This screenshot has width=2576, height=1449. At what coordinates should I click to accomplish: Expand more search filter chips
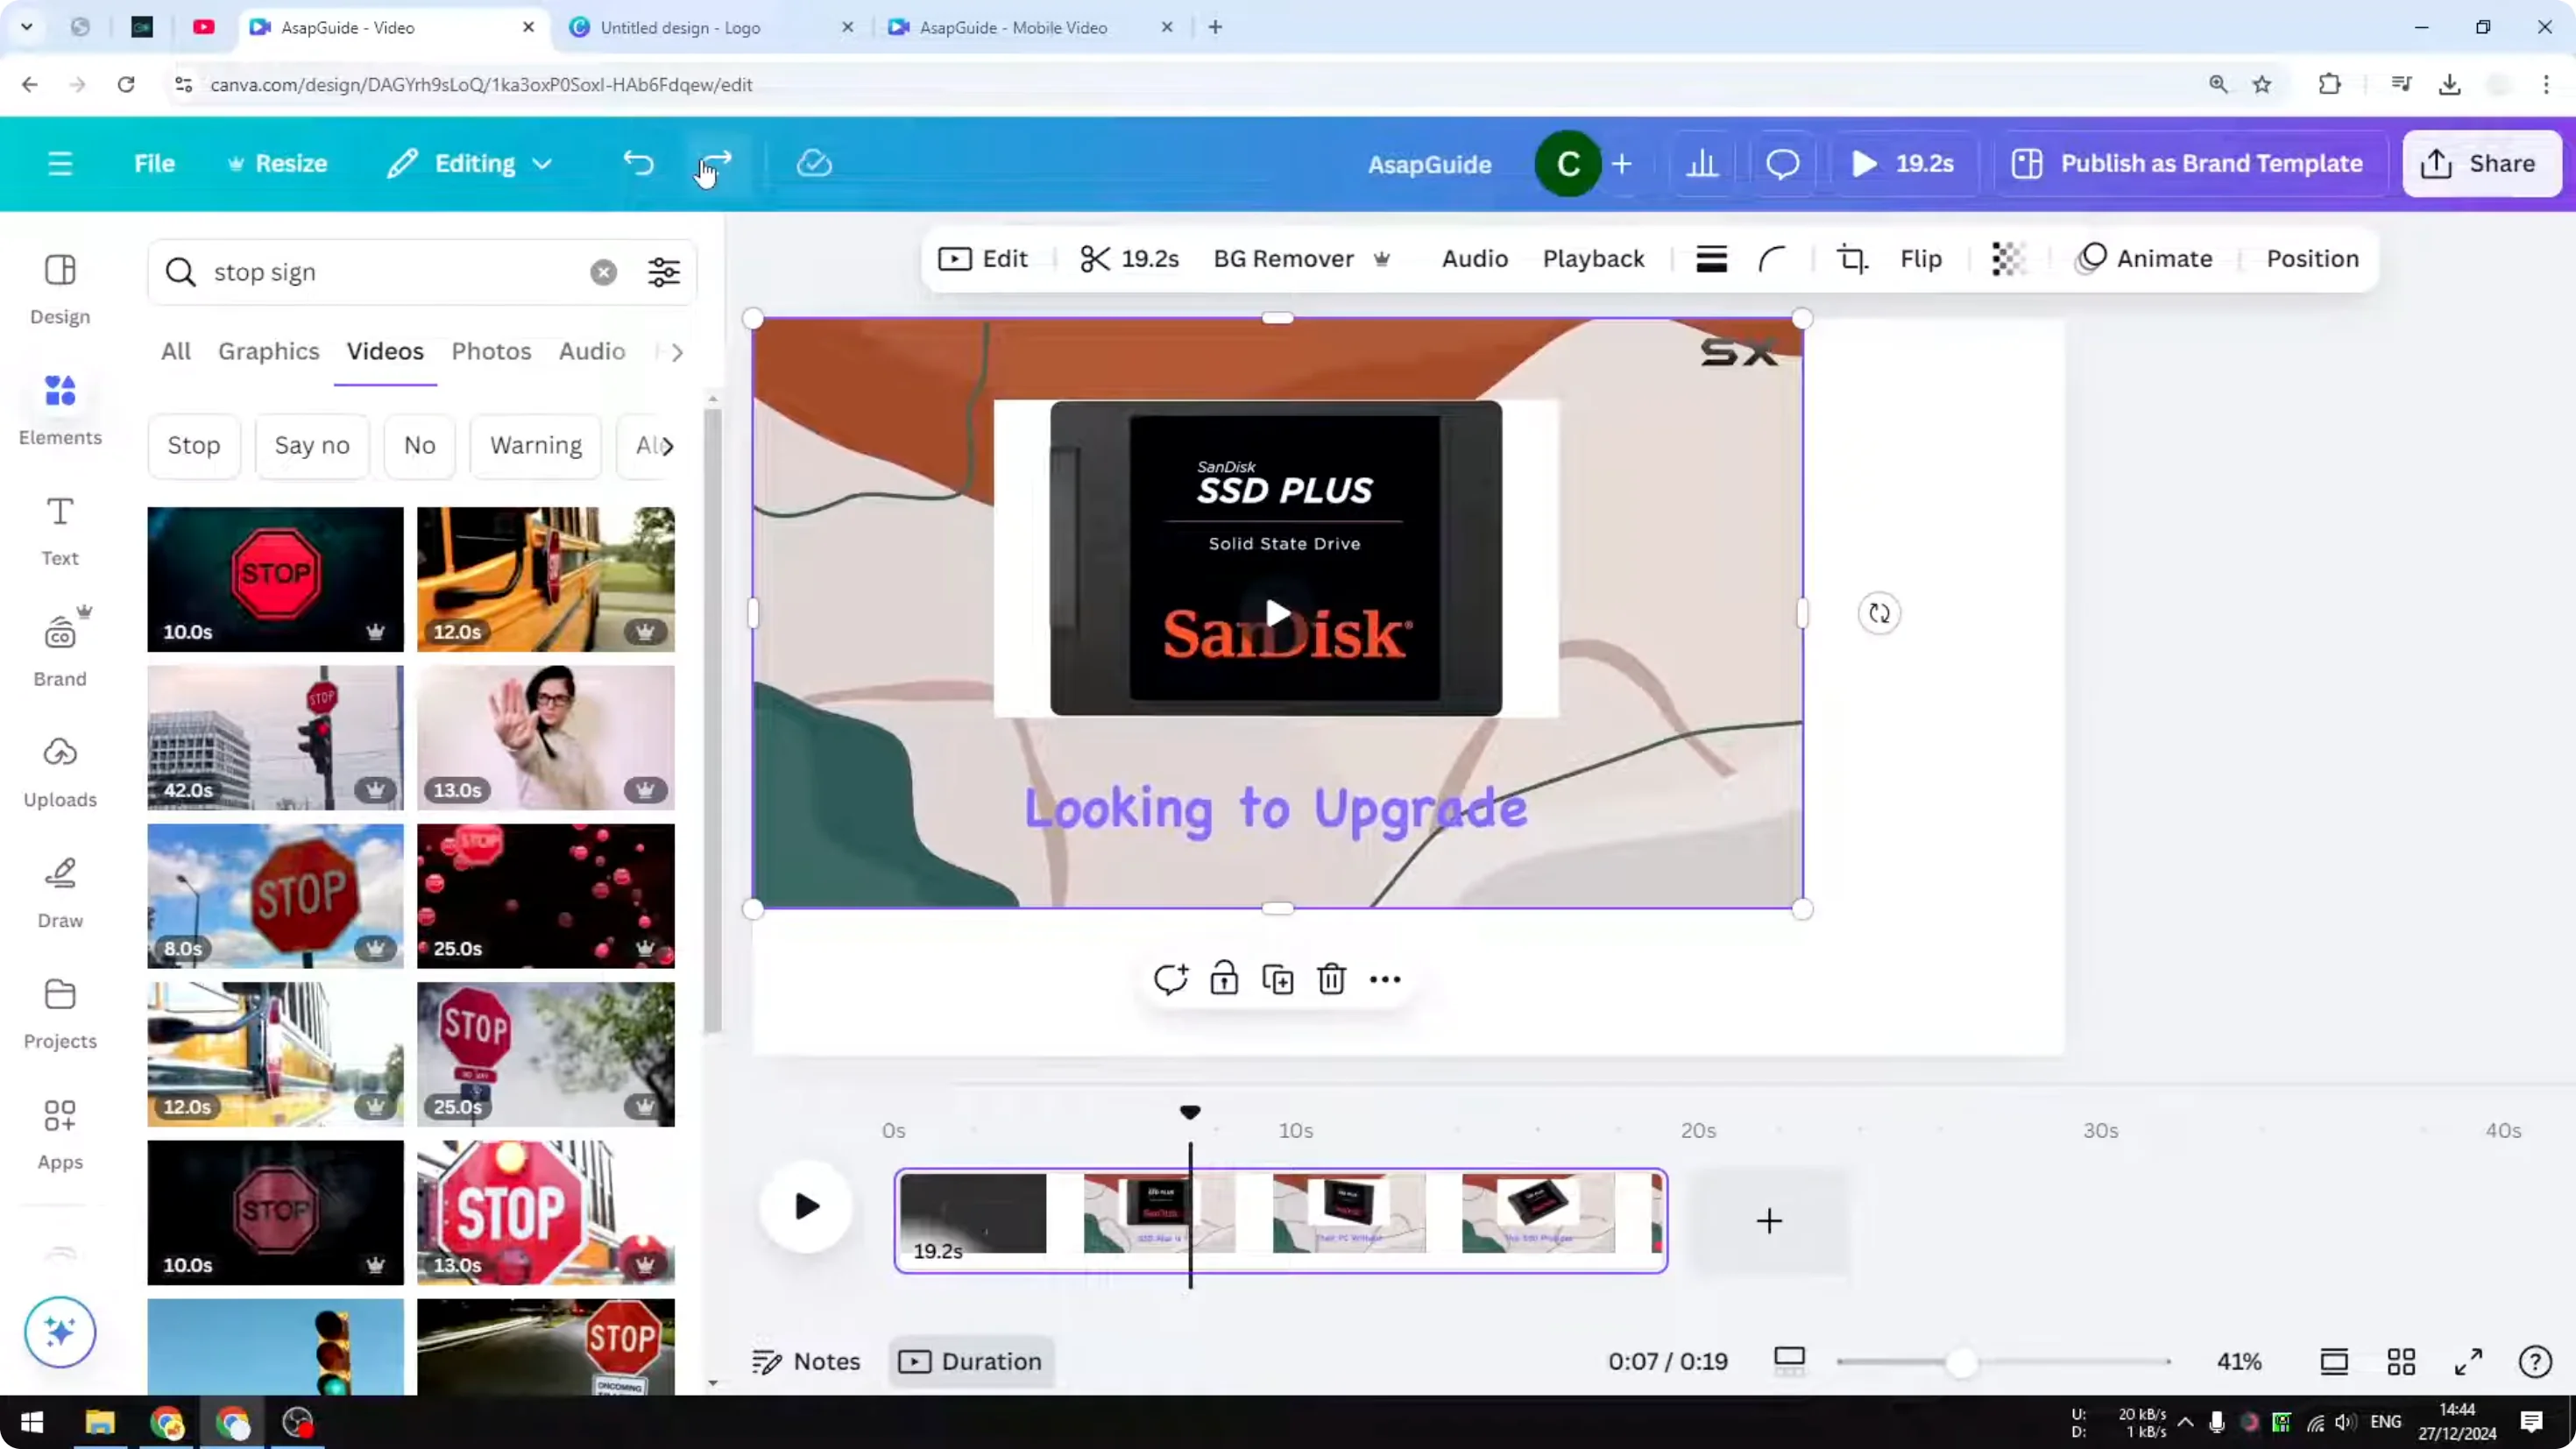668,446
